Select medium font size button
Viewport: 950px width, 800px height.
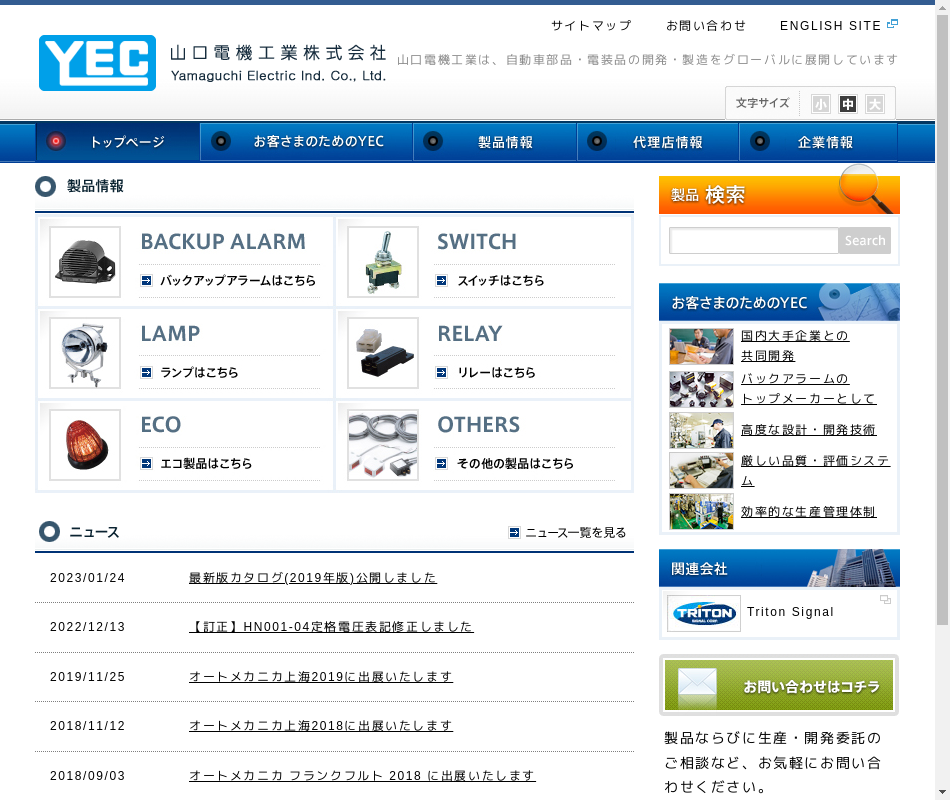click(848, 104)
